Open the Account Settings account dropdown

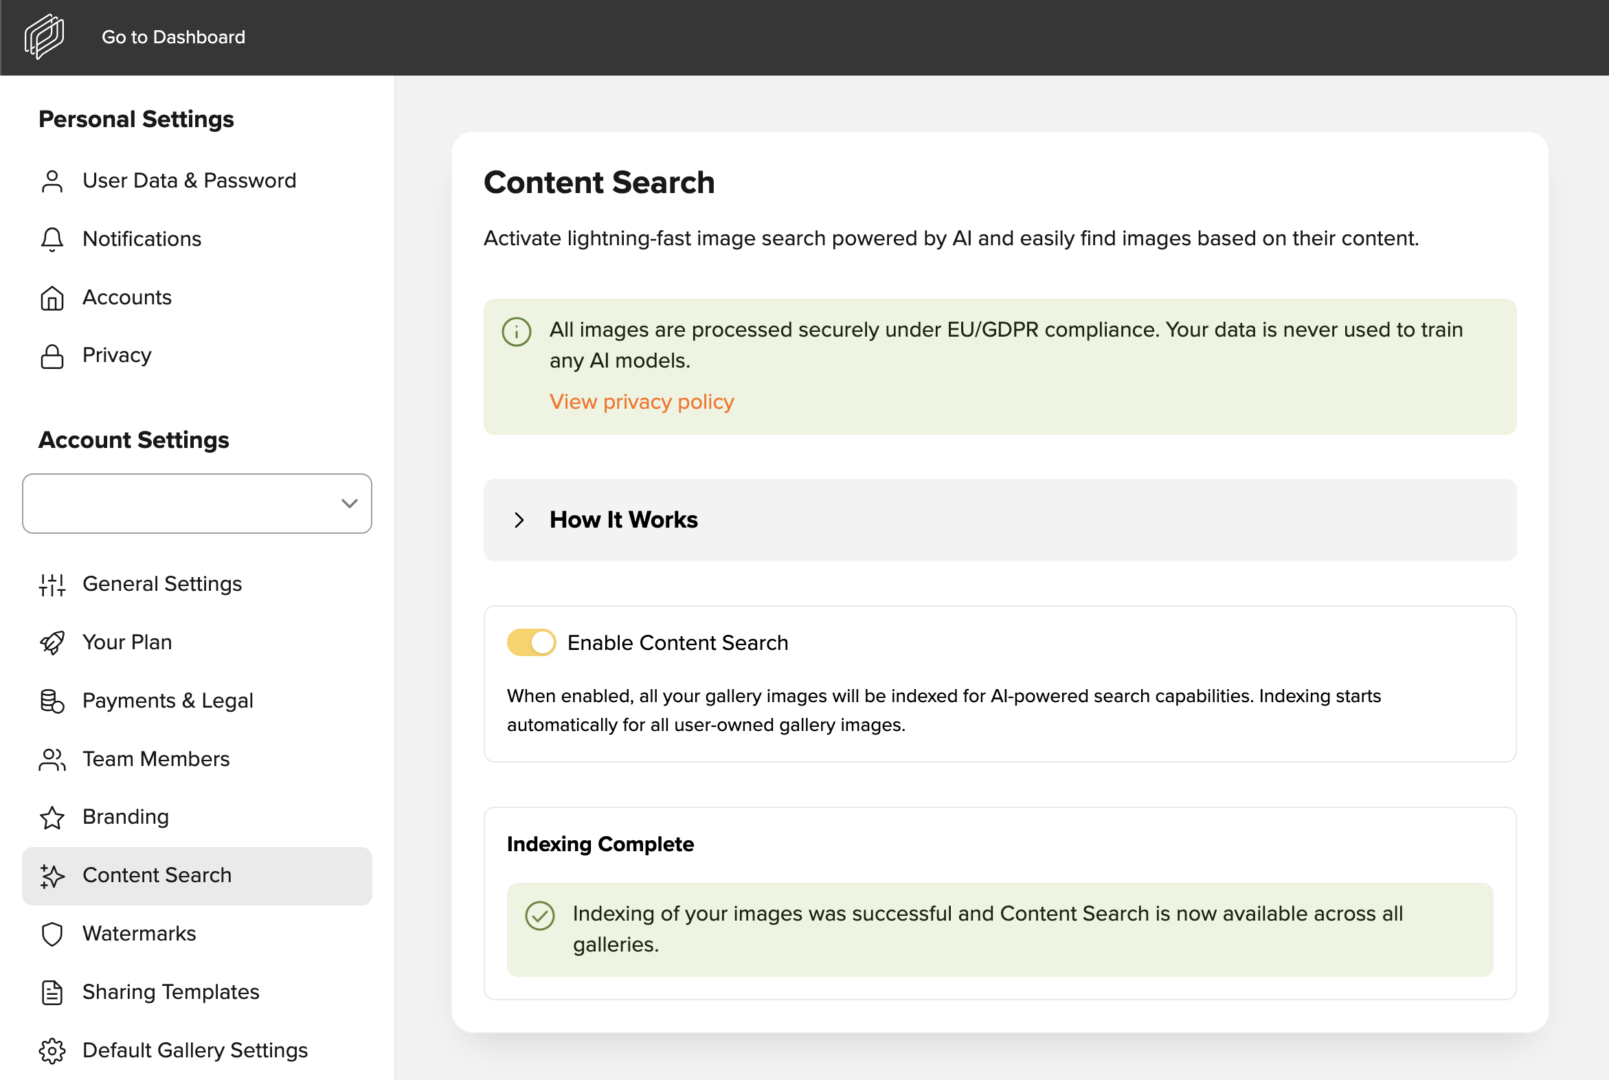(x=197, y=503)
